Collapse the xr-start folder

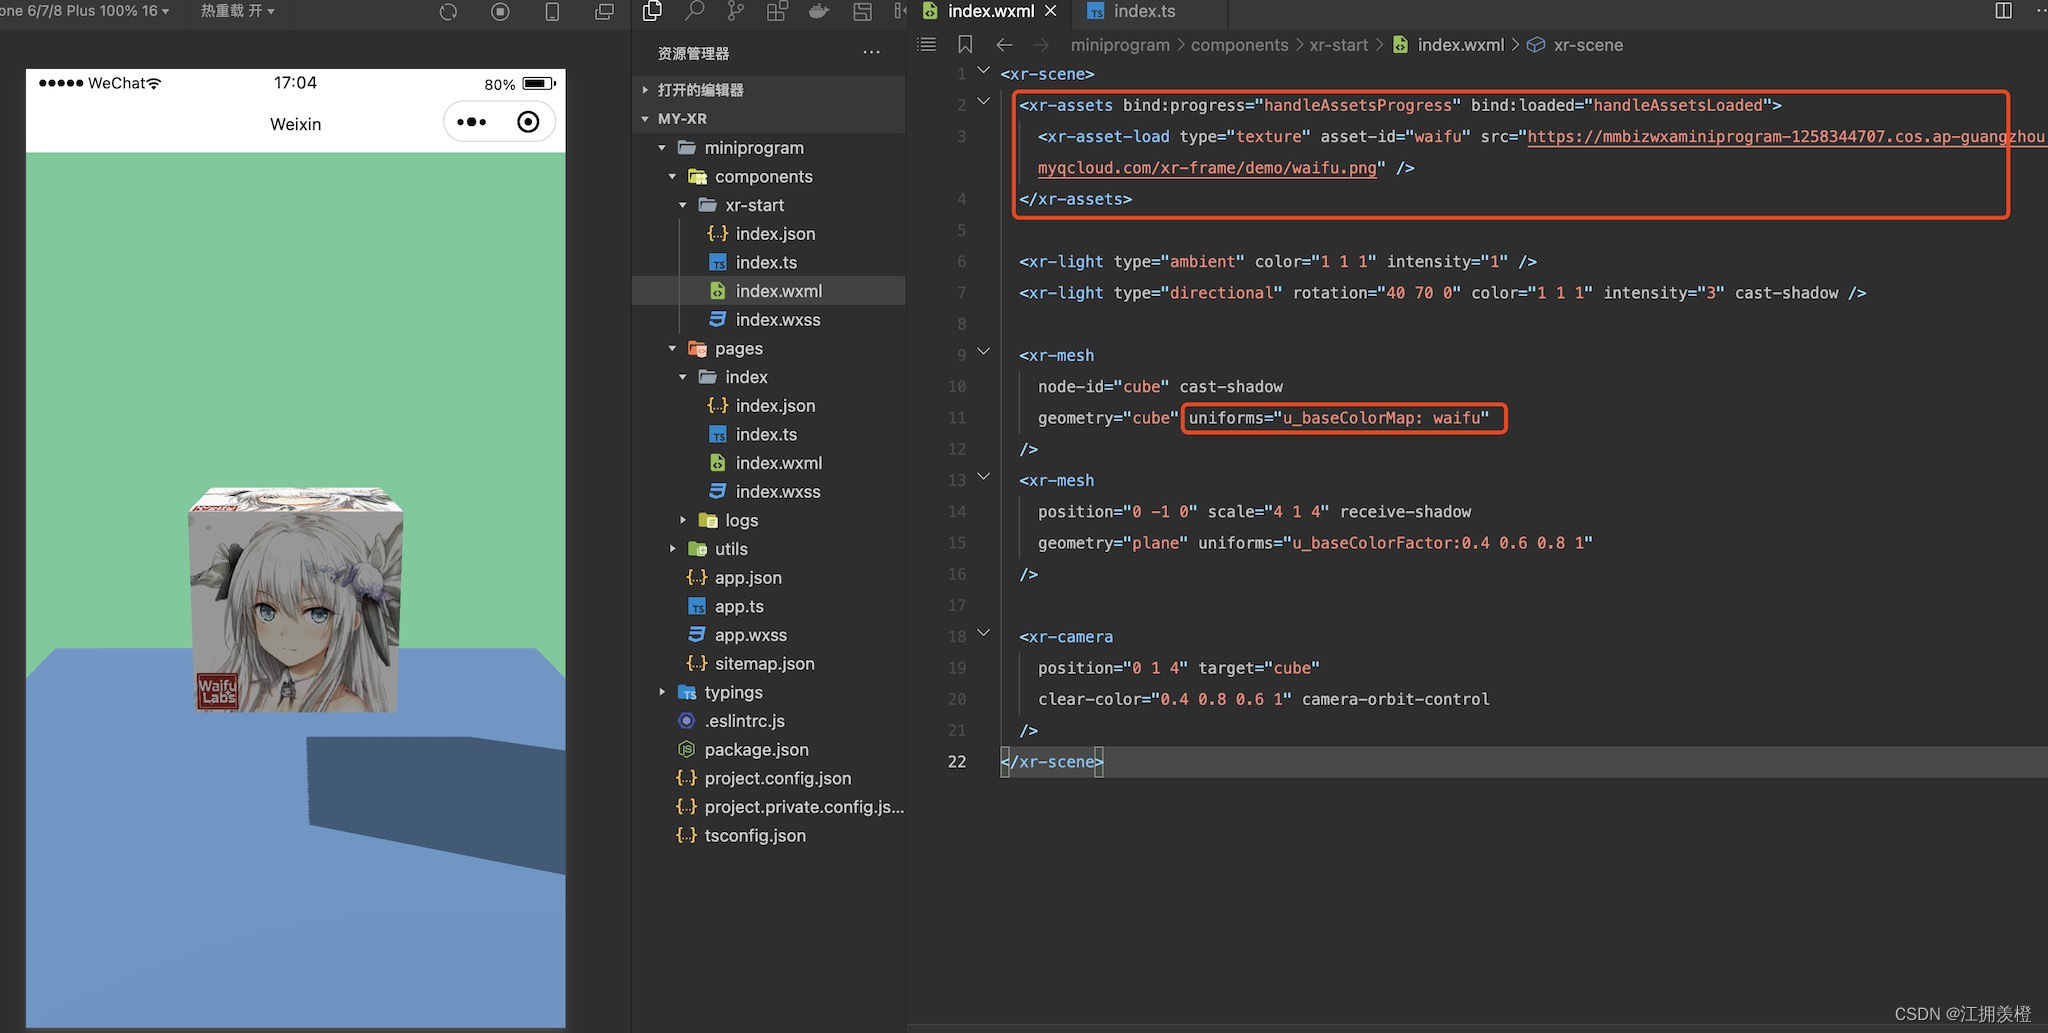pos(683,205)
